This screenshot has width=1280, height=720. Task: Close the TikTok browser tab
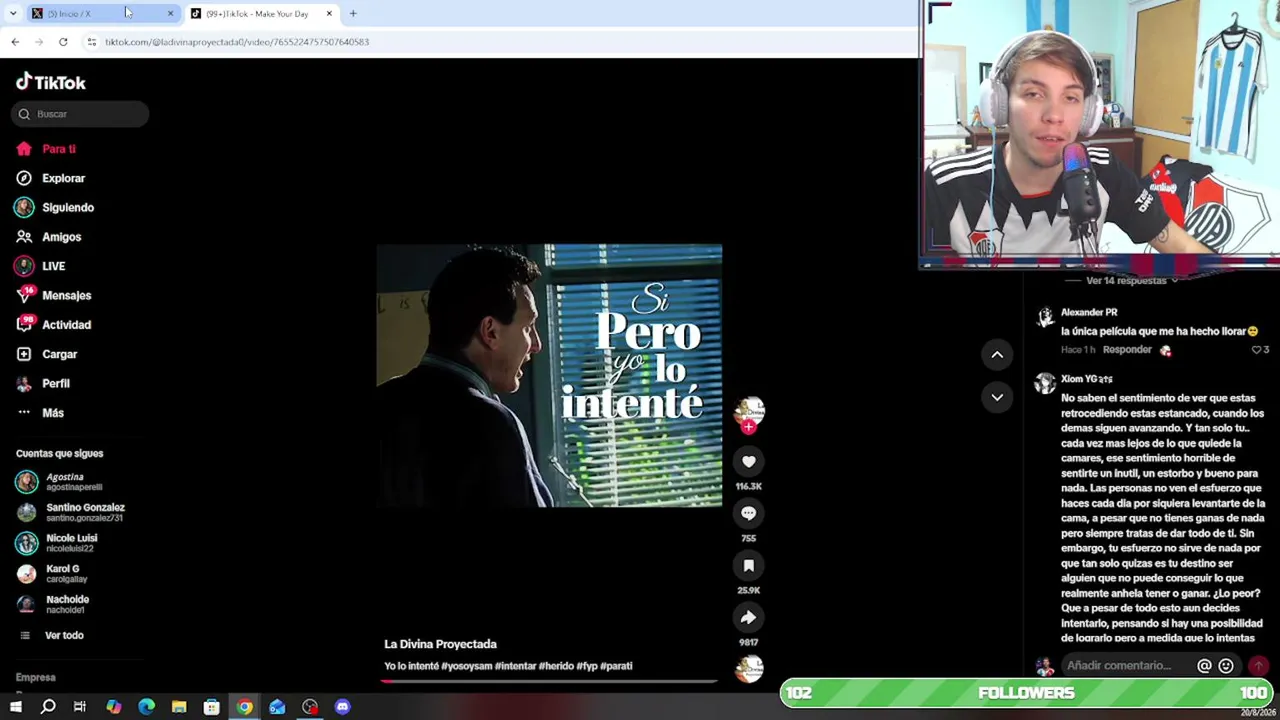(x=329, y=13)
